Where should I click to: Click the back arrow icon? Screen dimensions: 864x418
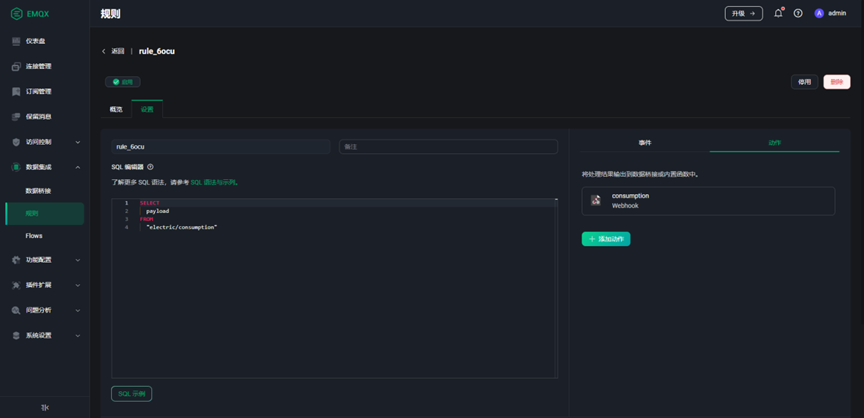coord(104,51)
